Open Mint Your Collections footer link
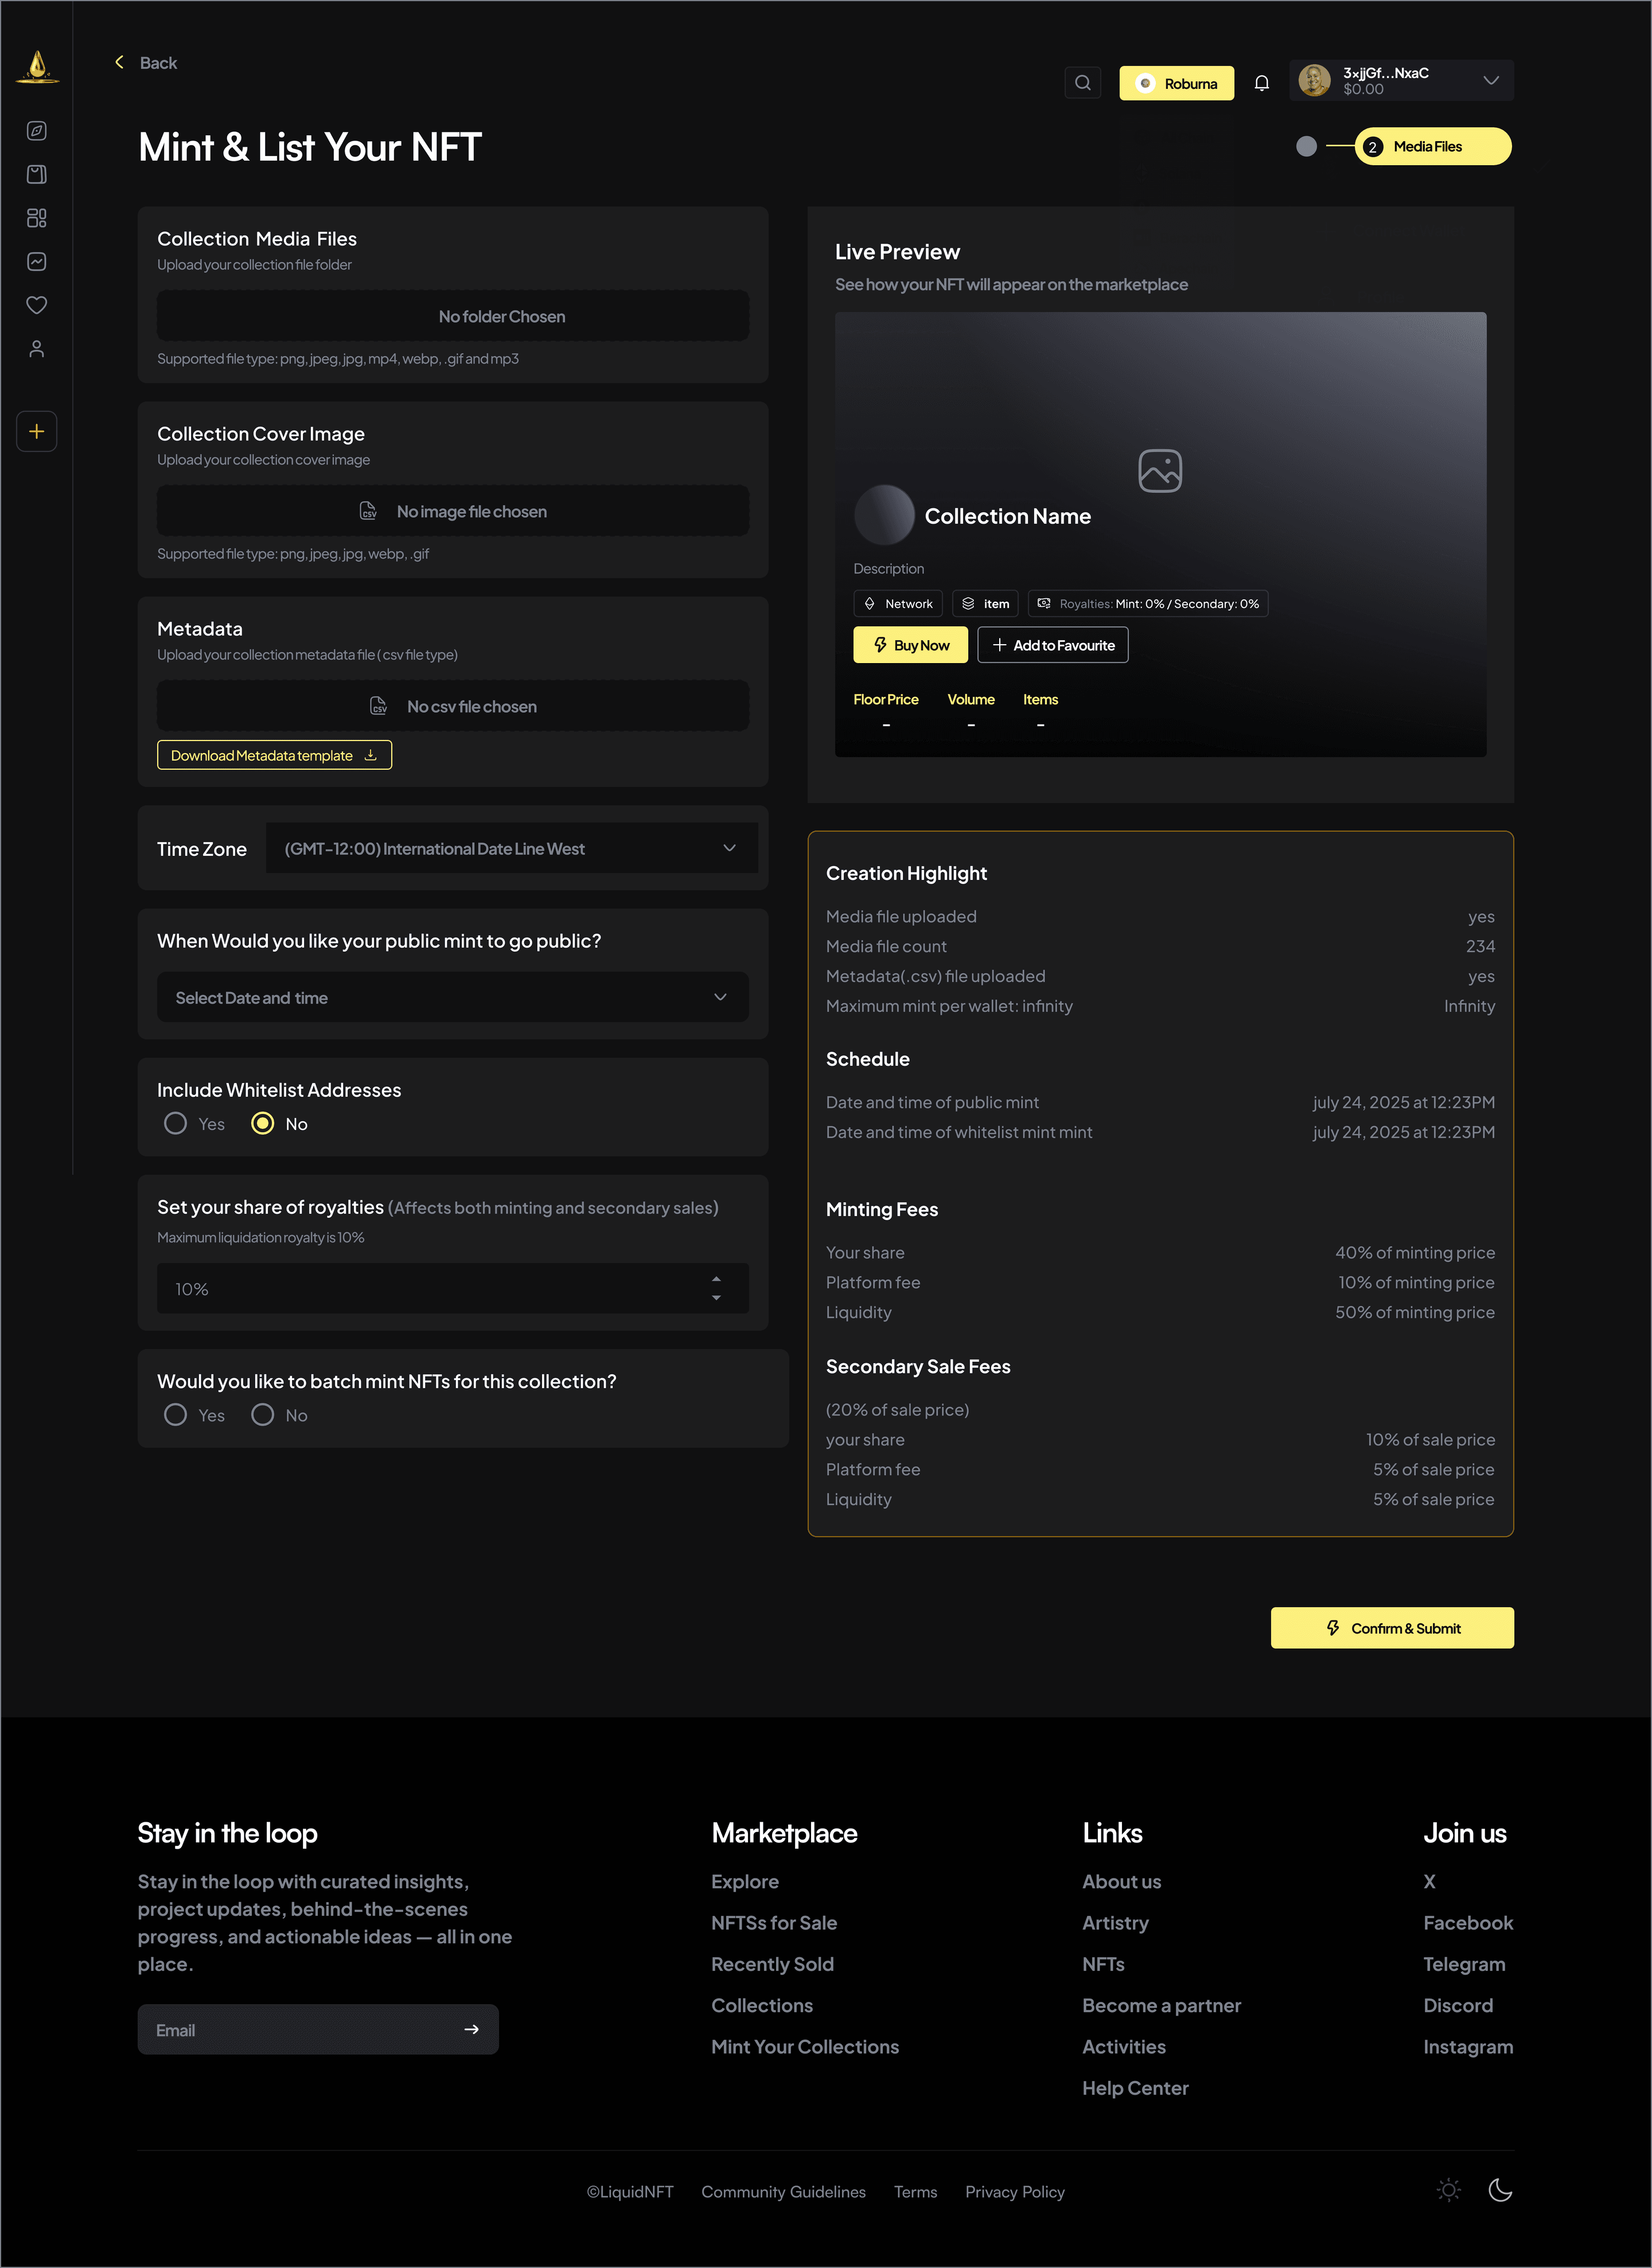 [x=805, y=2046]
